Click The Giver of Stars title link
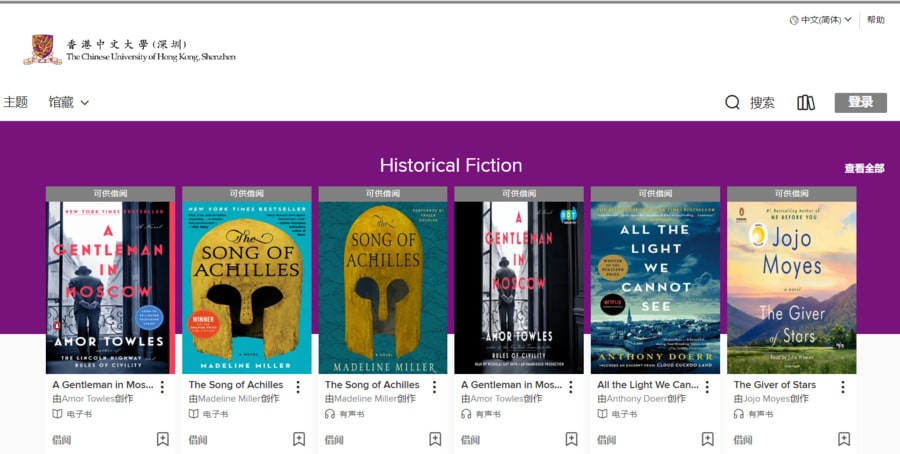 tap(774, 385)
